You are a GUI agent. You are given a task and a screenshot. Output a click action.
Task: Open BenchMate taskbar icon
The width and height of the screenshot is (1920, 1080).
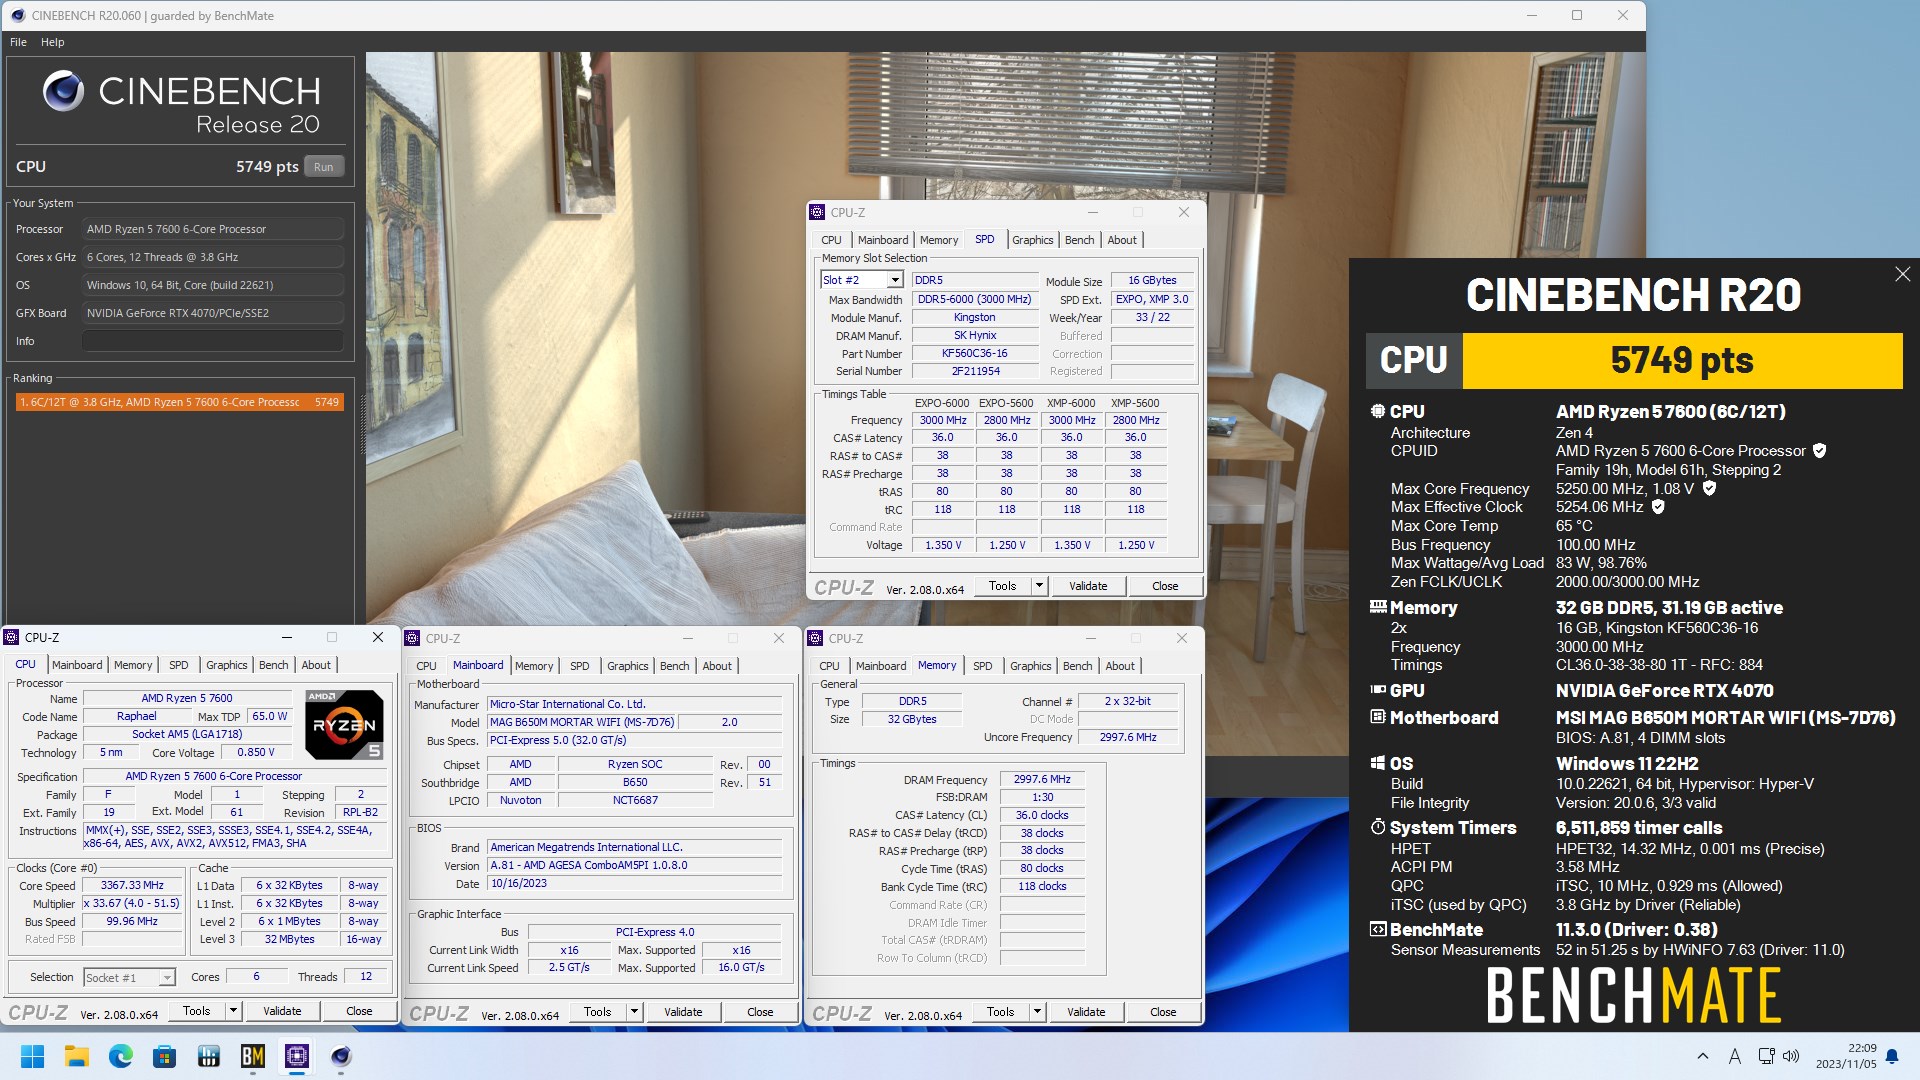253,1056
